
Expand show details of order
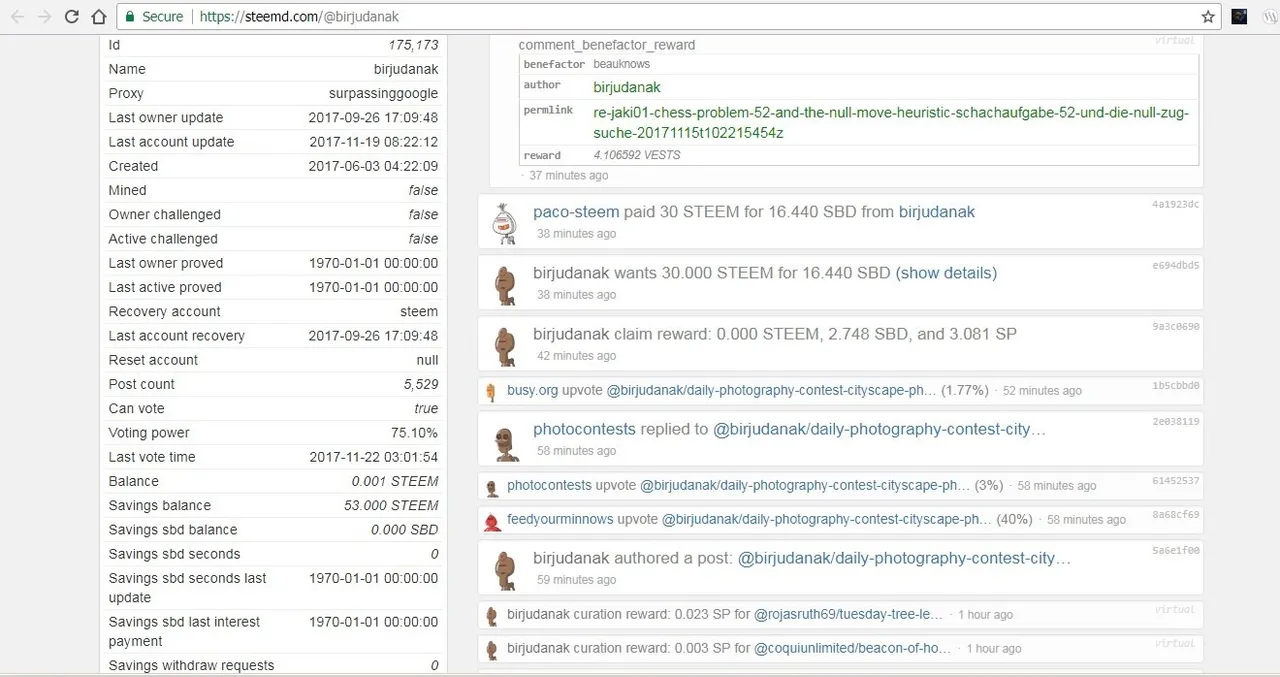946,273
